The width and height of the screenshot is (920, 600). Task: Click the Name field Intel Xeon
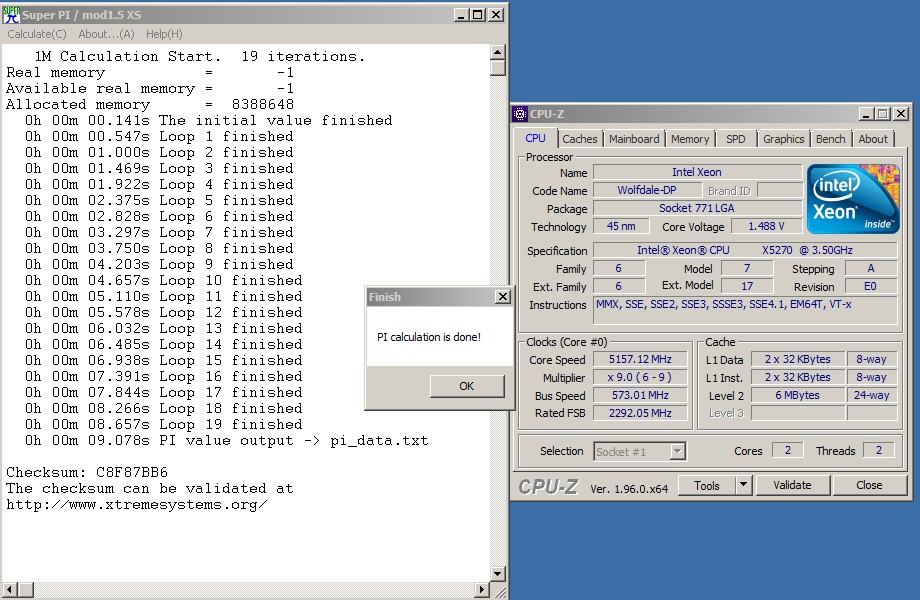point(697,172)
